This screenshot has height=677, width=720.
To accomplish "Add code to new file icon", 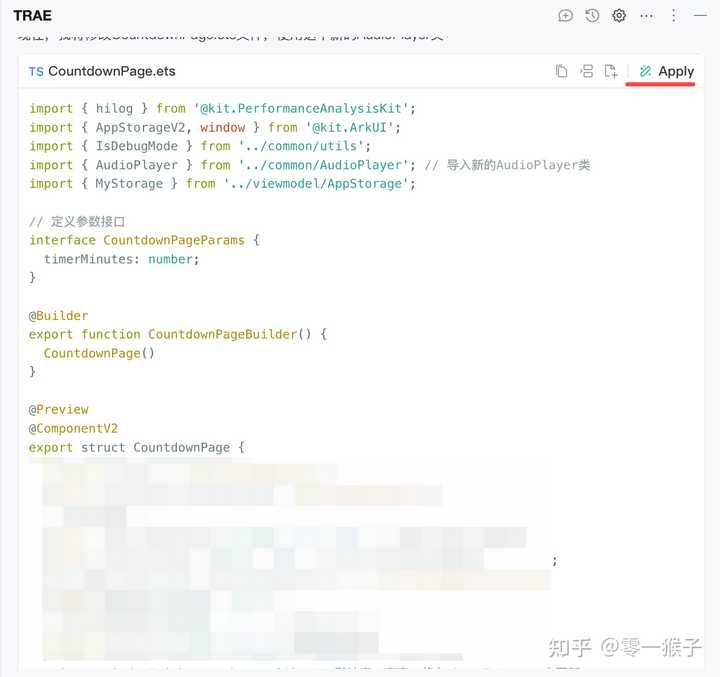I will (x=611, y=71).
